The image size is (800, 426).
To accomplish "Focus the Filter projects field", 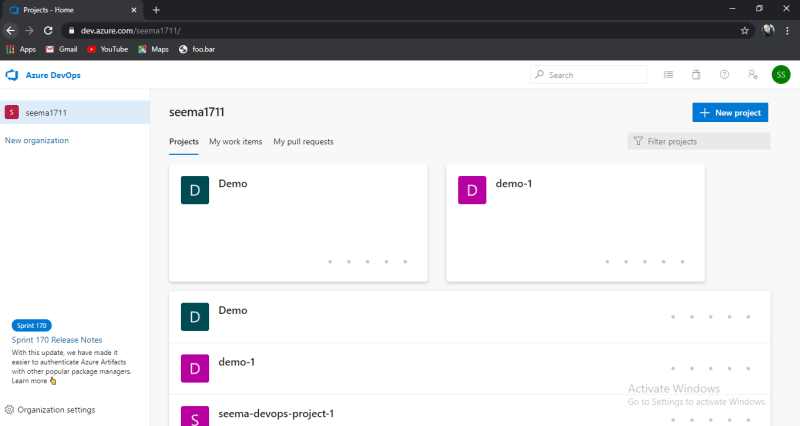I will [x=698, y=141].
